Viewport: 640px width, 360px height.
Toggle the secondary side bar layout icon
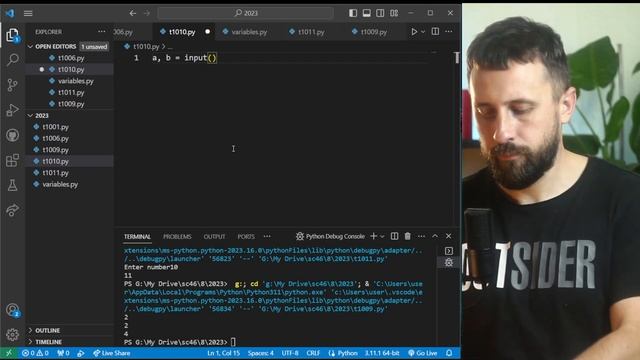click(x=380, y=13)
